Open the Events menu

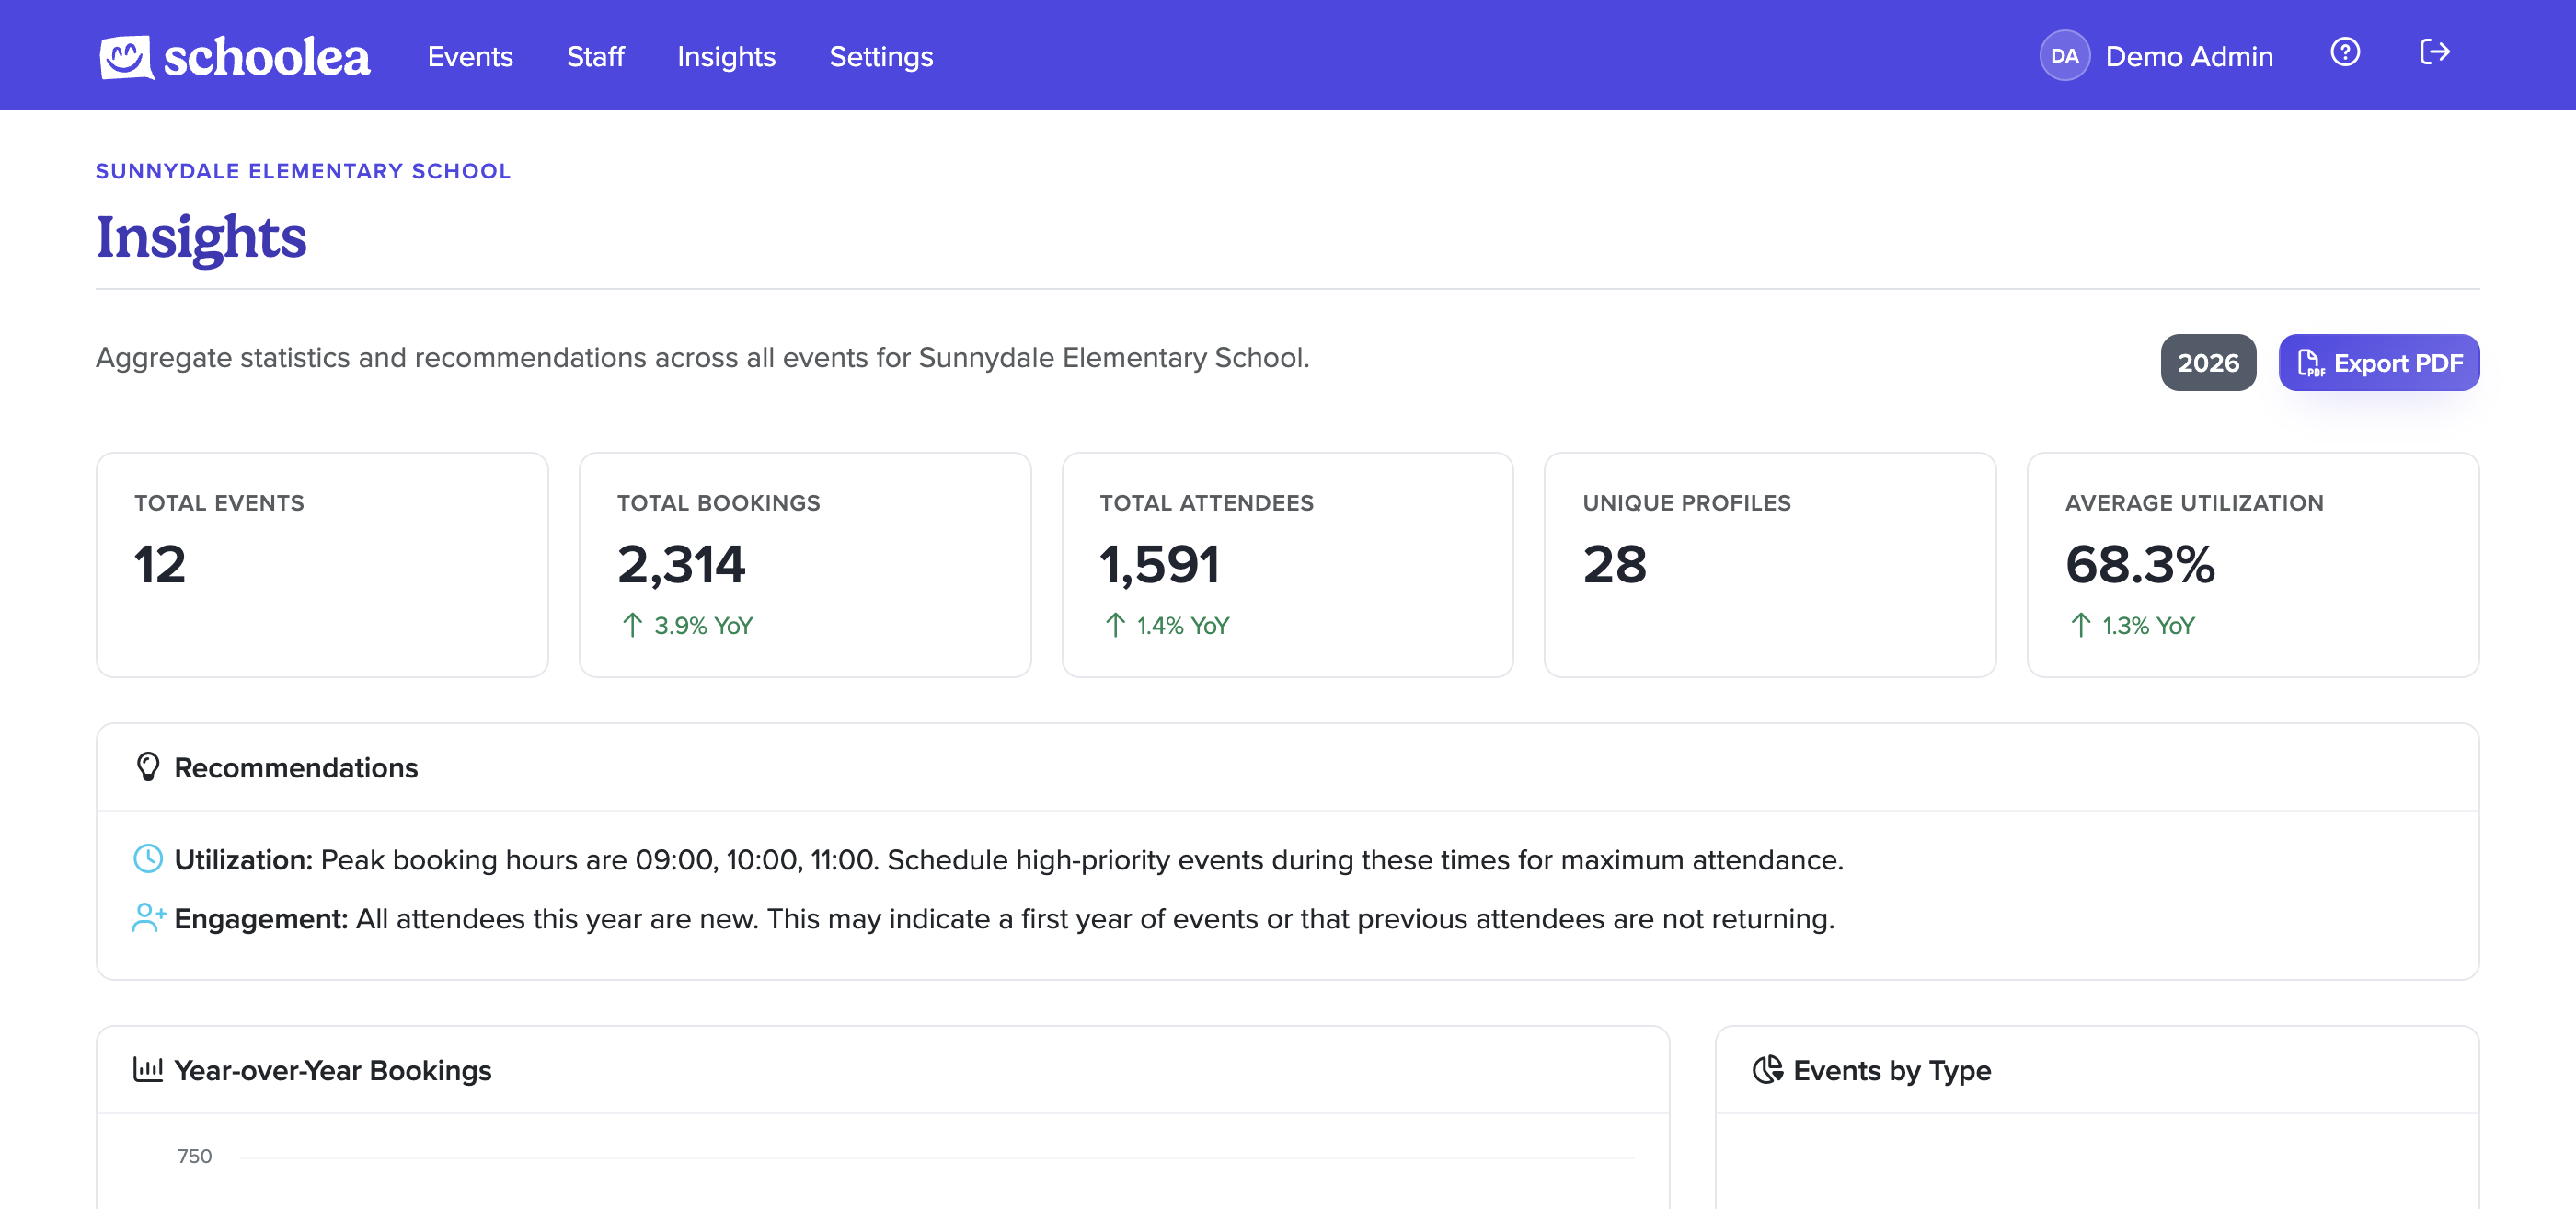470,57
